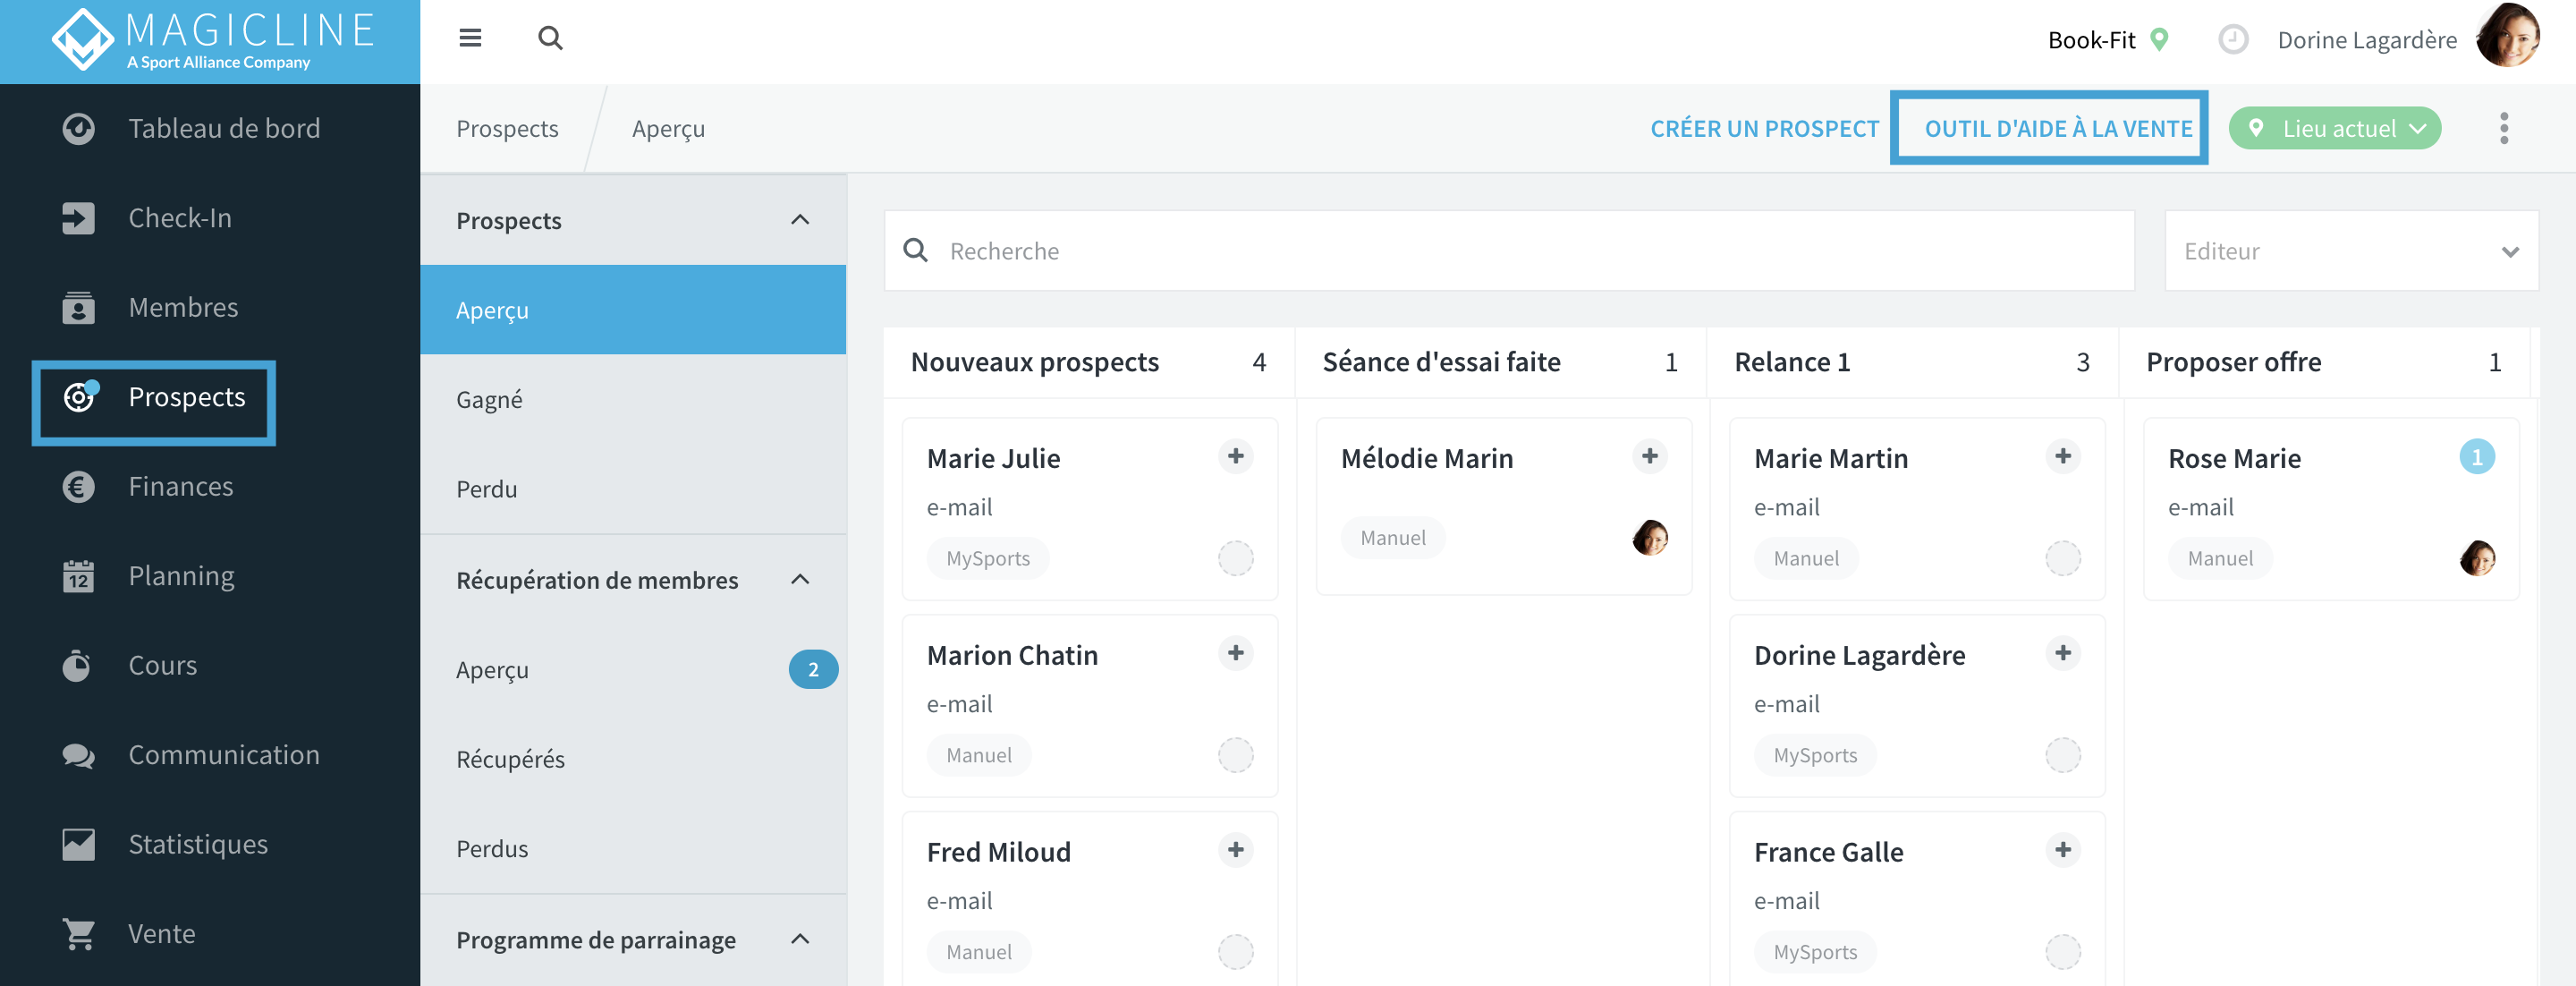2576x986 pixels.
Task: Click editor avatar on Rose Marie card
Action: pos(2477,558)
